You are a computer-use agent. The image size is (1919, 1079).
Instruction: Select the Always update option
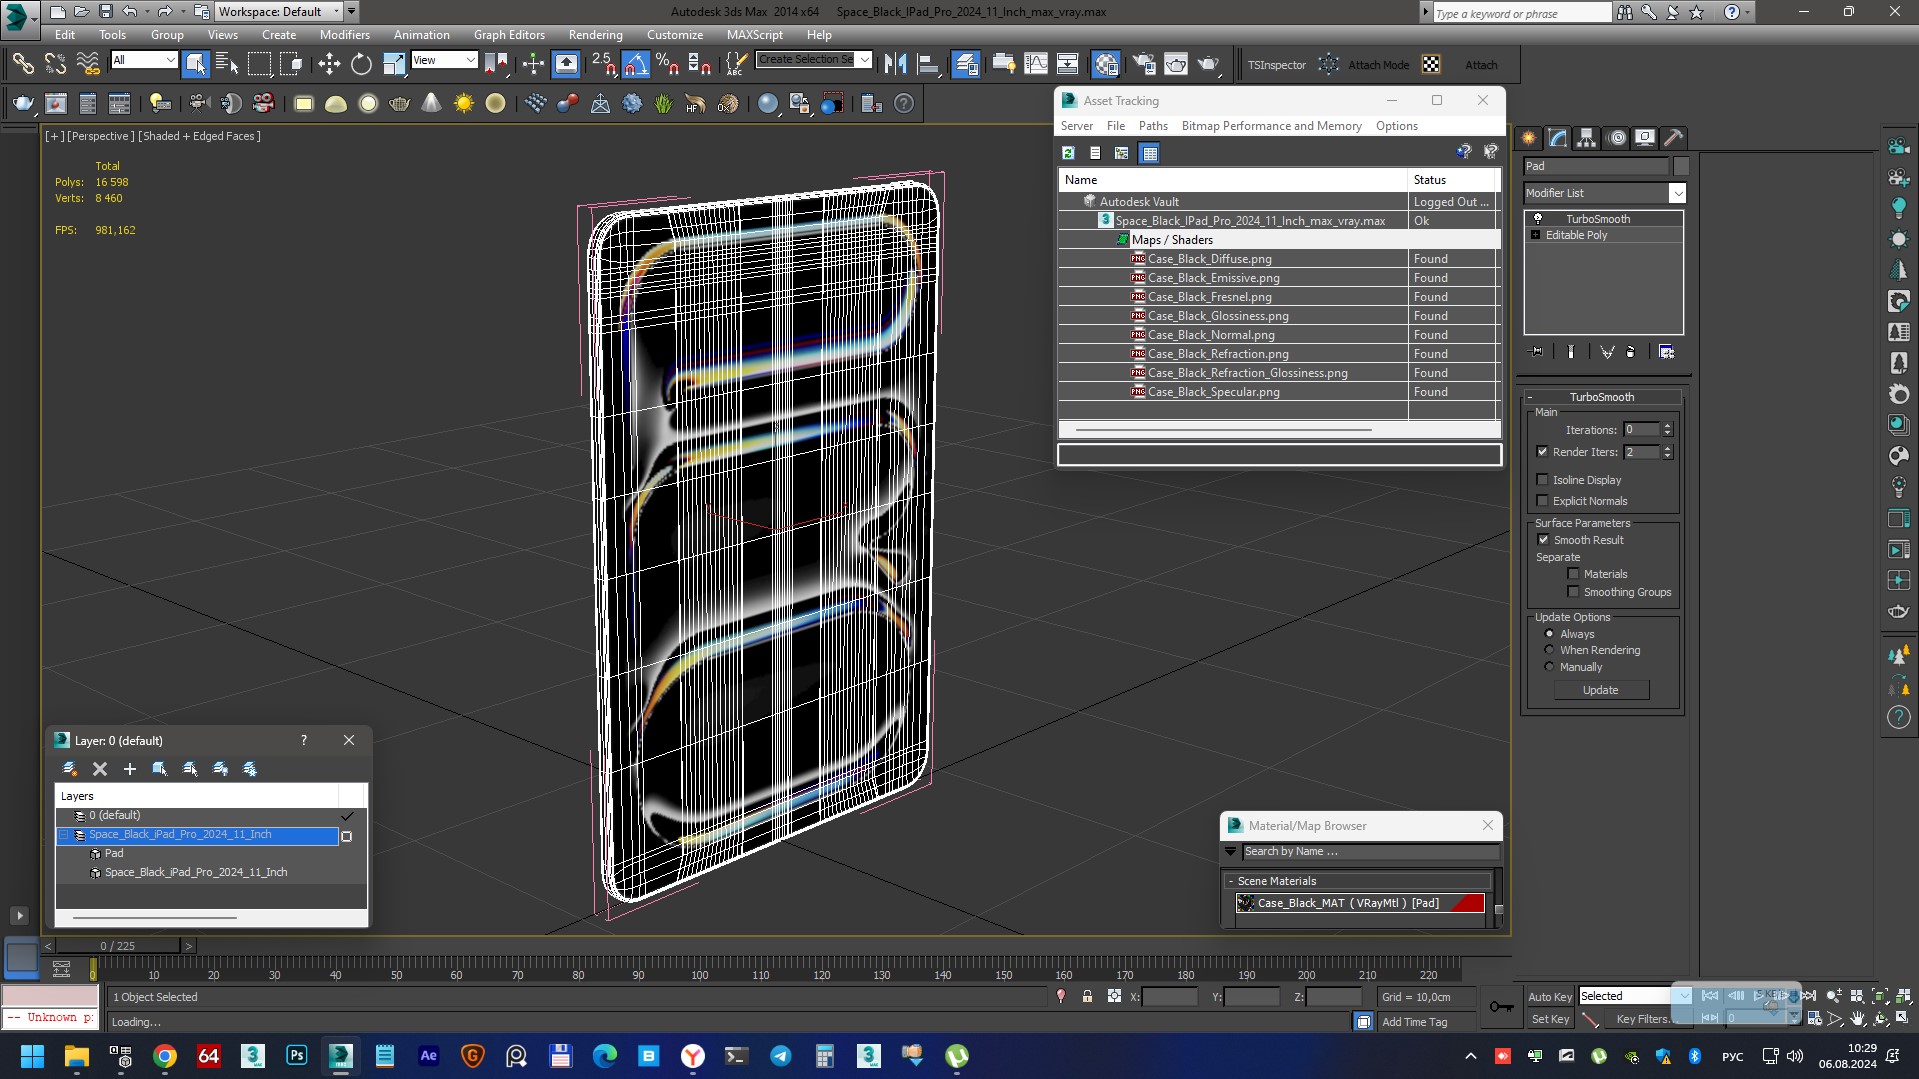coord(1549,634)
